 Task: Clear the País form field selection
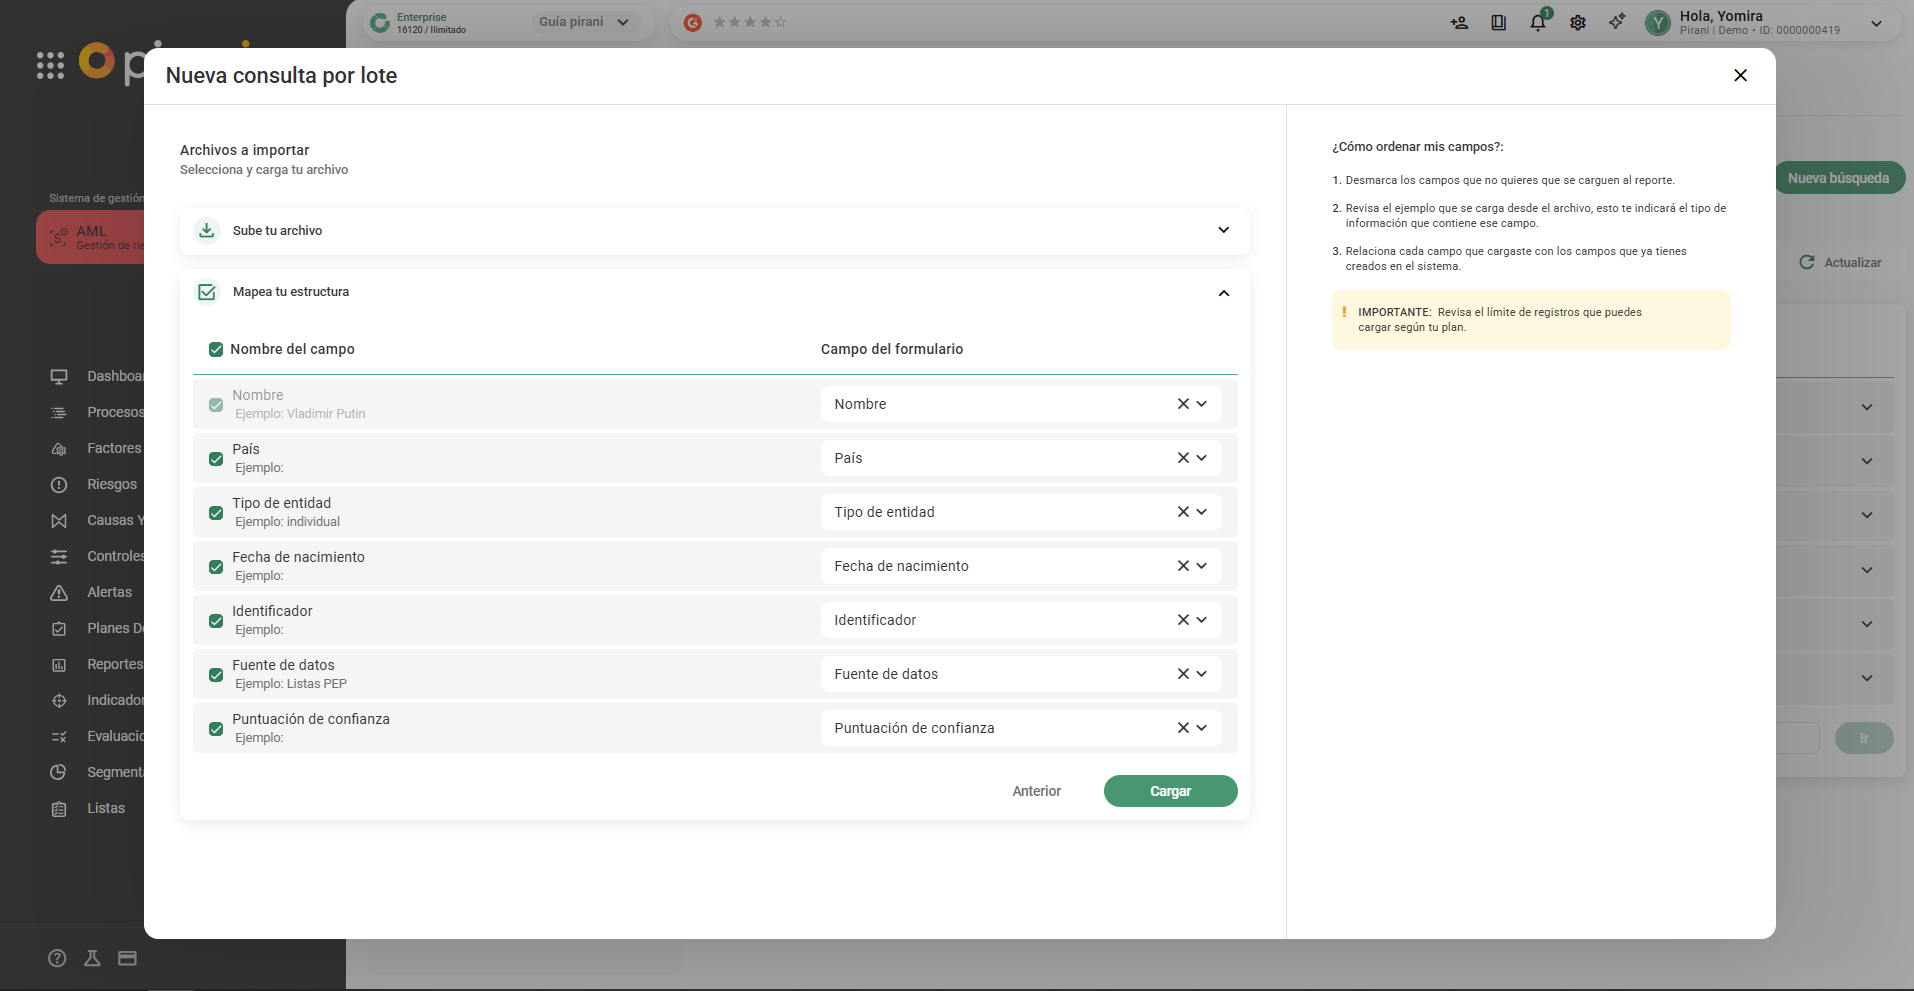1183,458
